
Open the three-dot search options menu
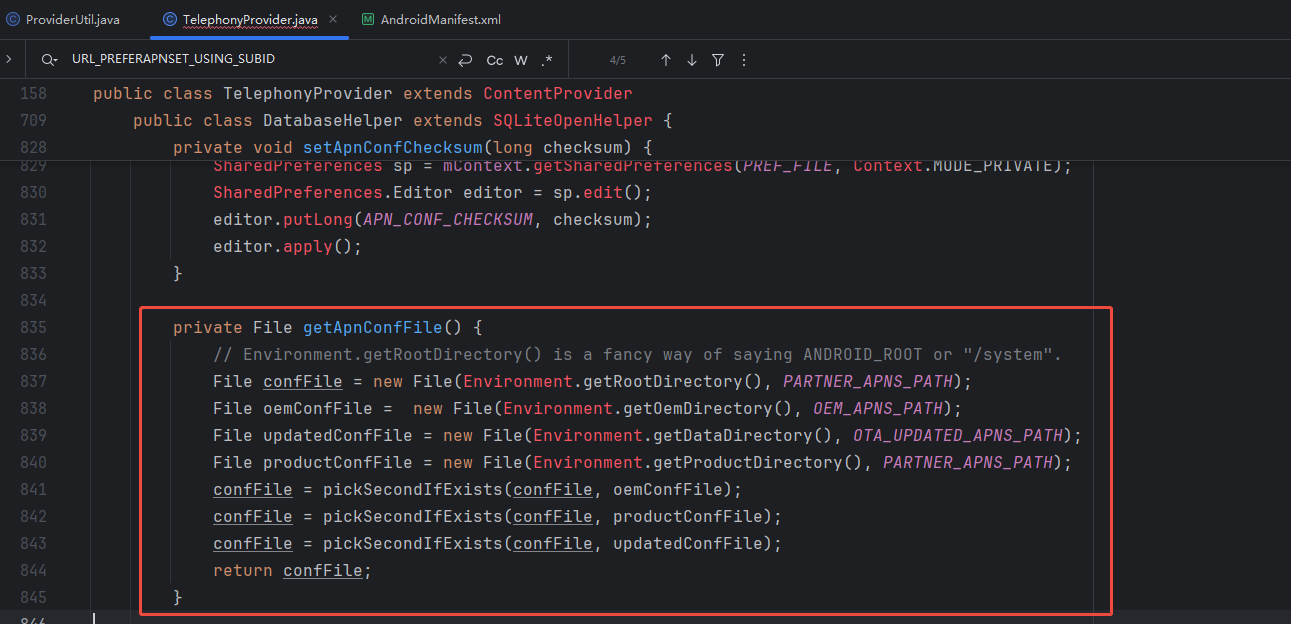(744, 60)
